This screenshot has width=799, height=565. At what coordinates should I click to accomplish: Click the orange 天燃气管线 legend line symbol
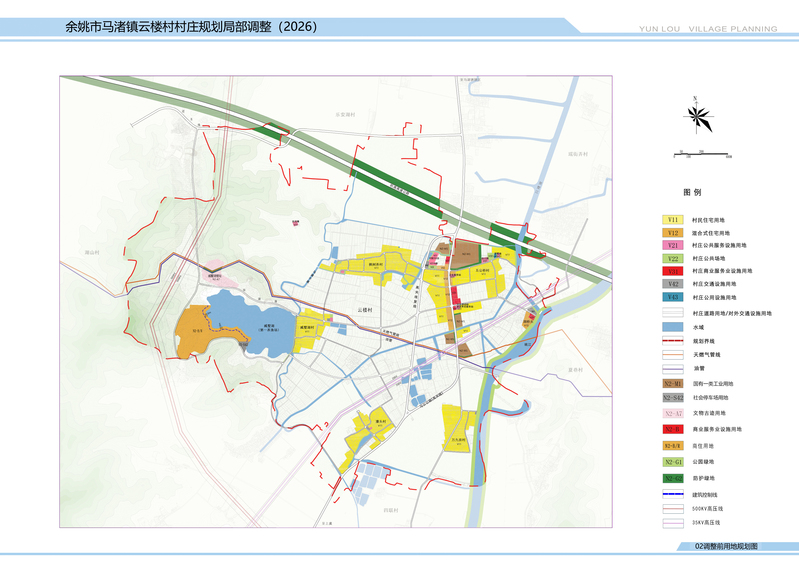(673, 355)
